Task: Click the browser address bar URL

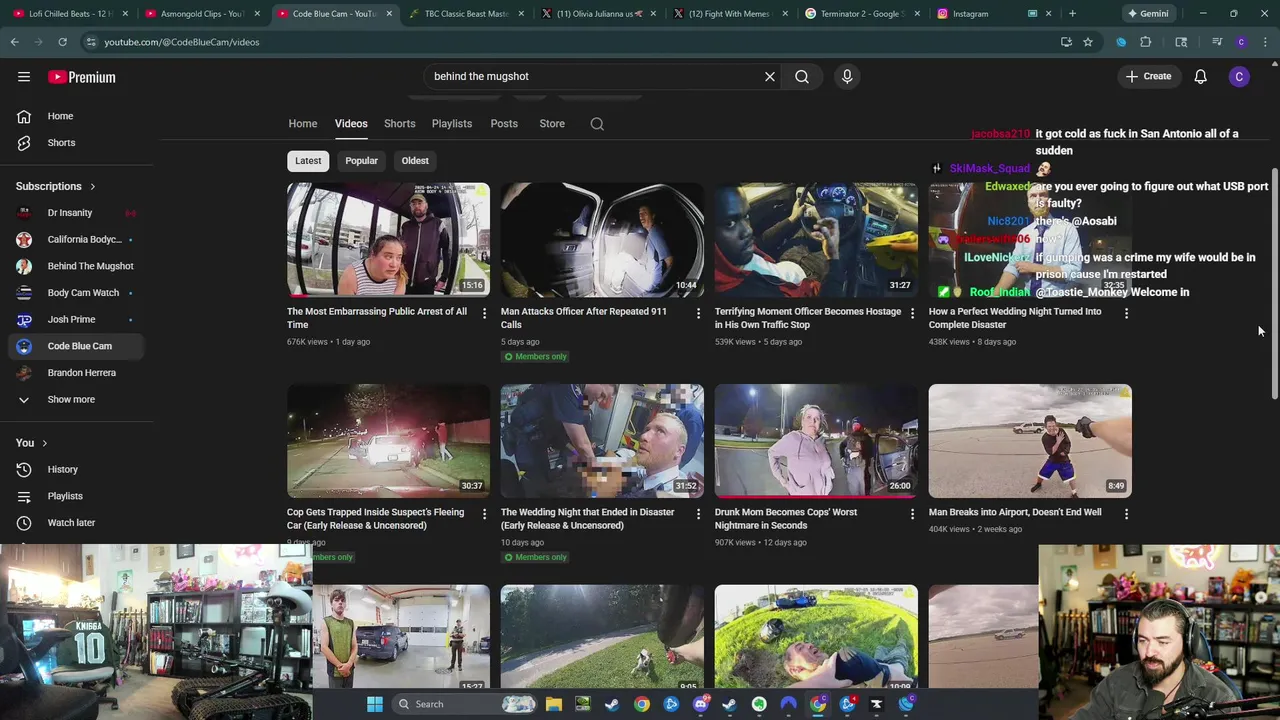Action: tap(182, 42)
